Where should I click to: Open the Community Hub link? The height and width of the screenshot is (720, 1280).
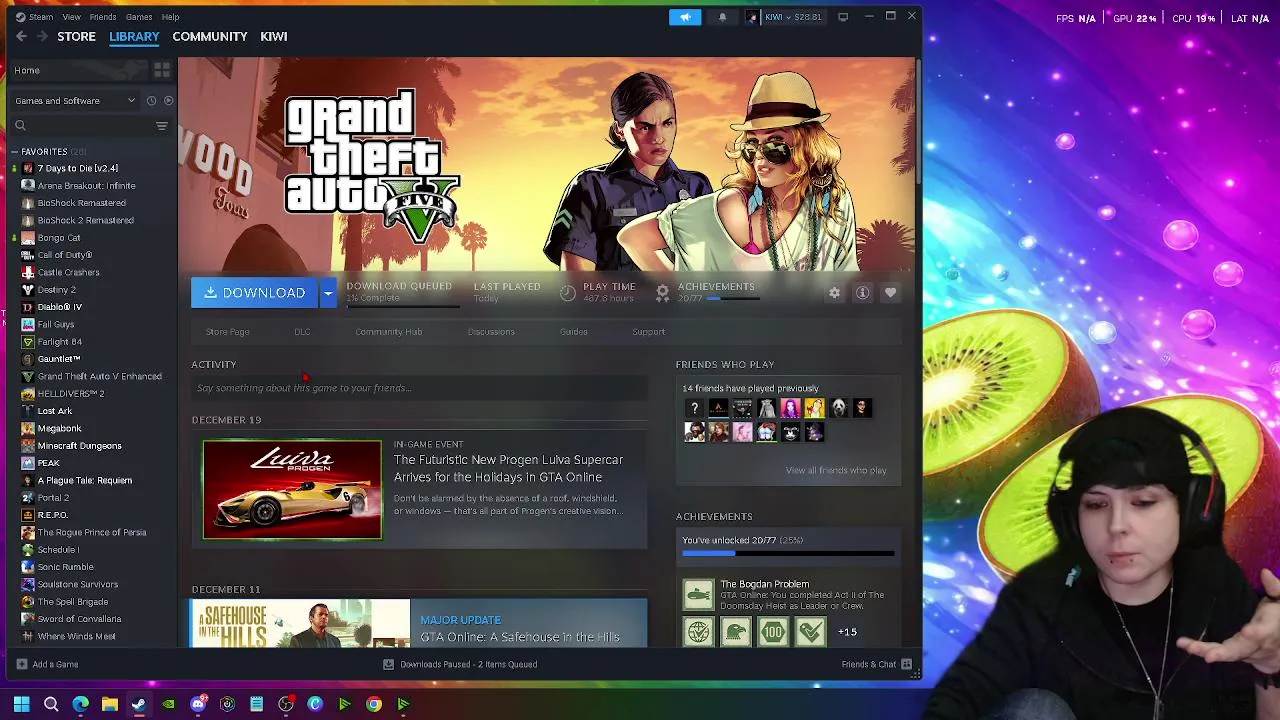pos(389,332)
